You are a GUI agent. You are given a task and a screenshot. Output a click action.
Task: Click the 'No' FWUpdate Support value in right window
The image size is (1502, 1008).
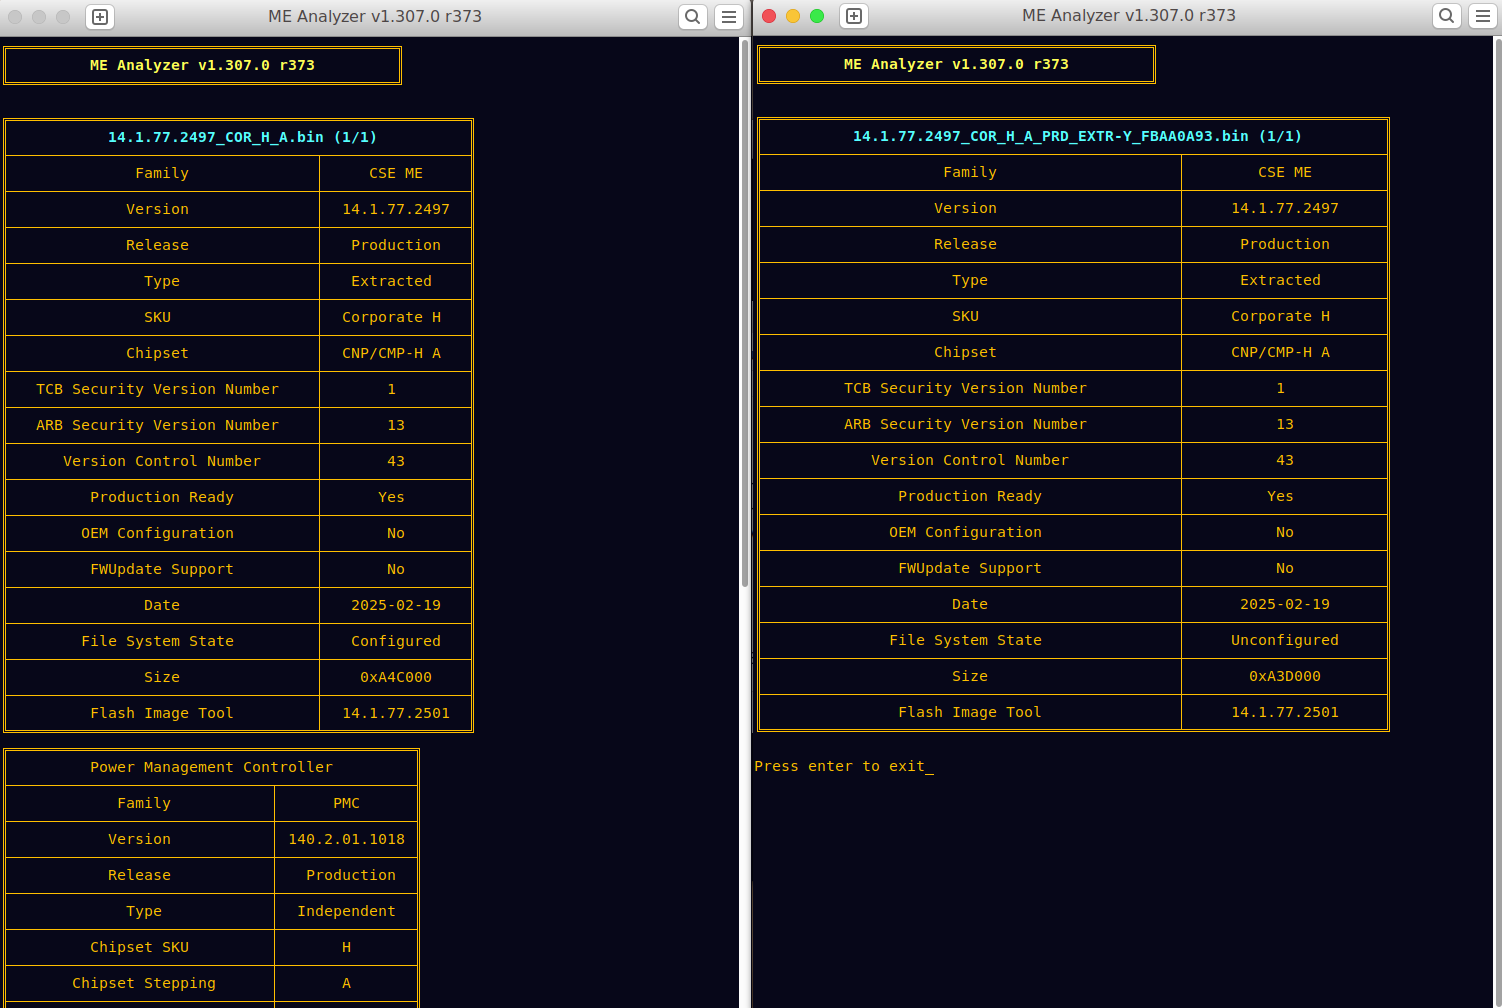pyautogui.click(x=1285, y=568)
